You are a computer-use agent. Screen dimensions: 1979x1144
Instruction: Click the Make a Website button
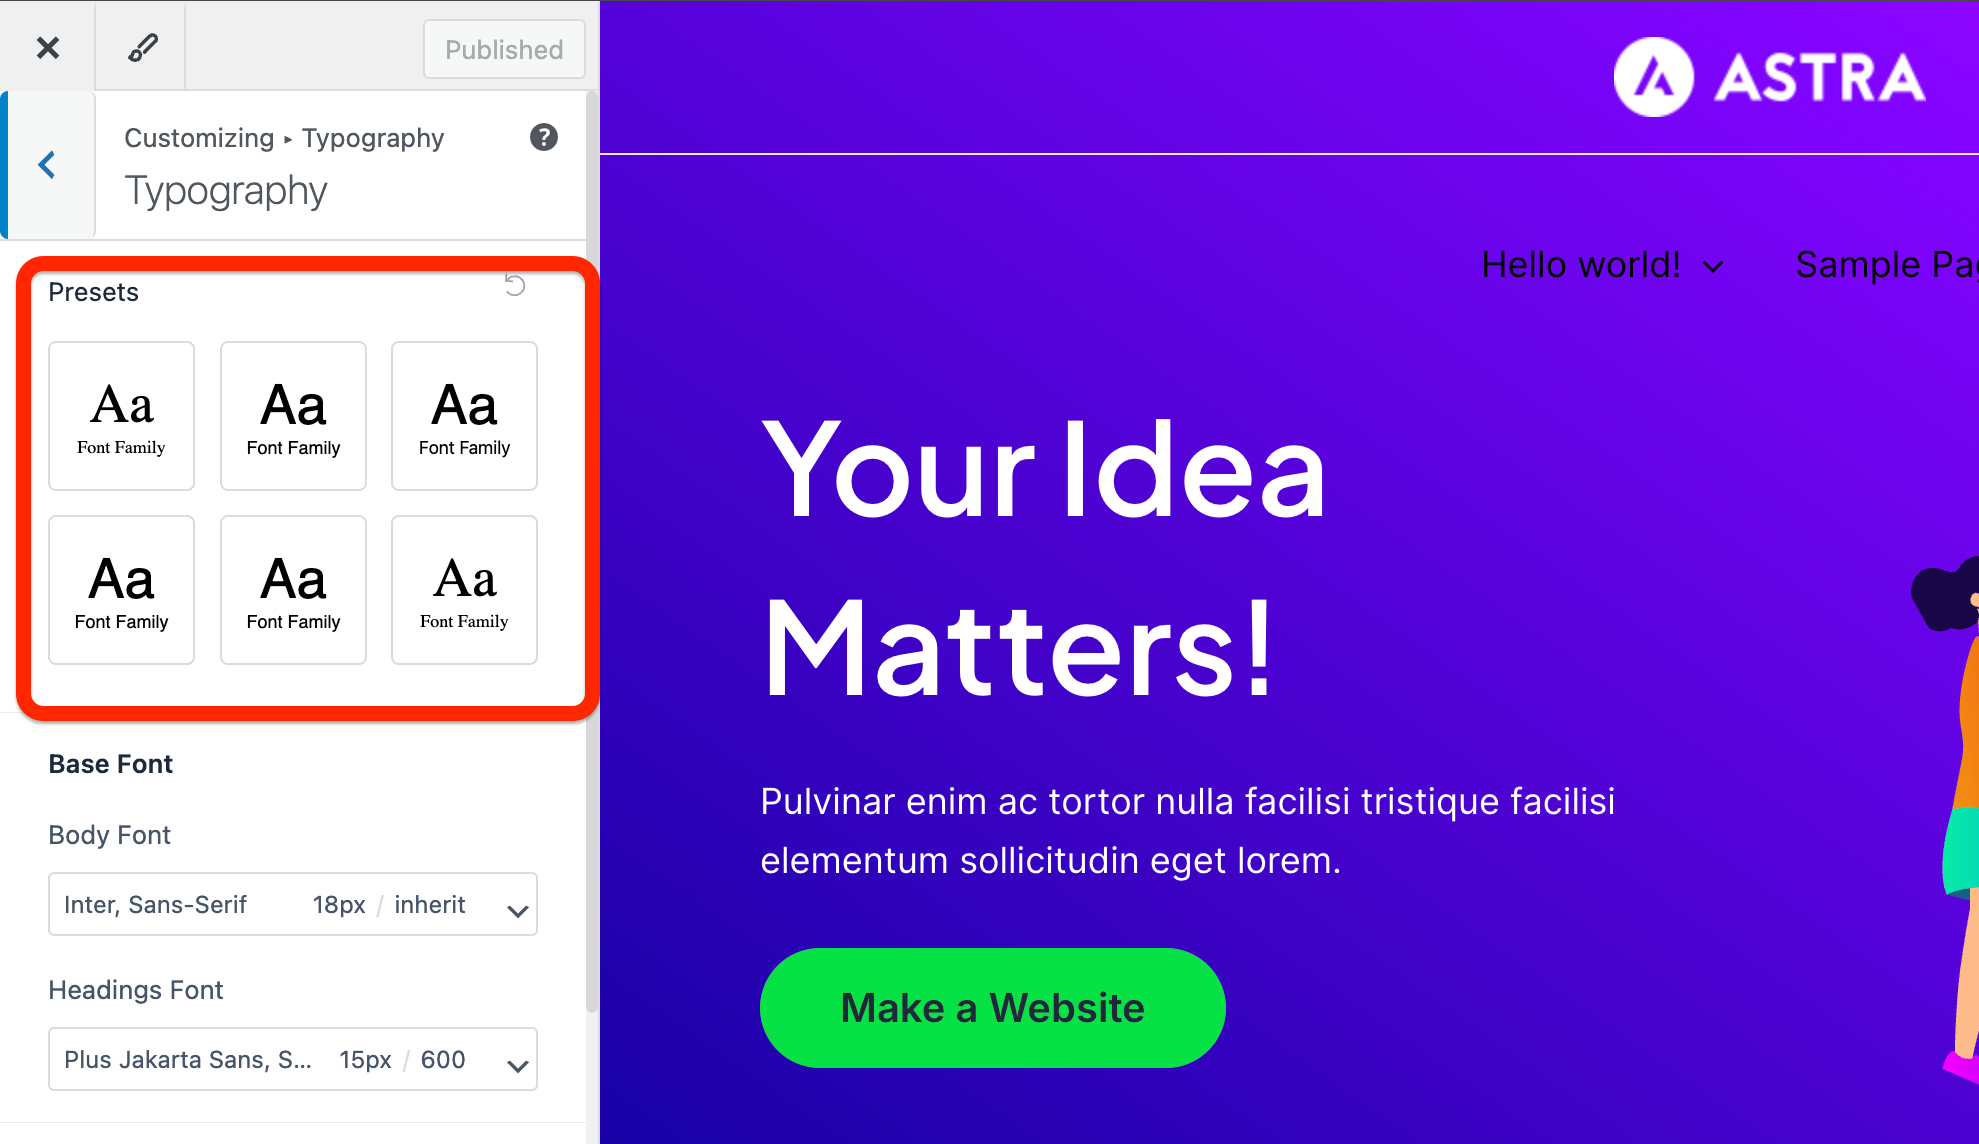[x=992, y=1008]
